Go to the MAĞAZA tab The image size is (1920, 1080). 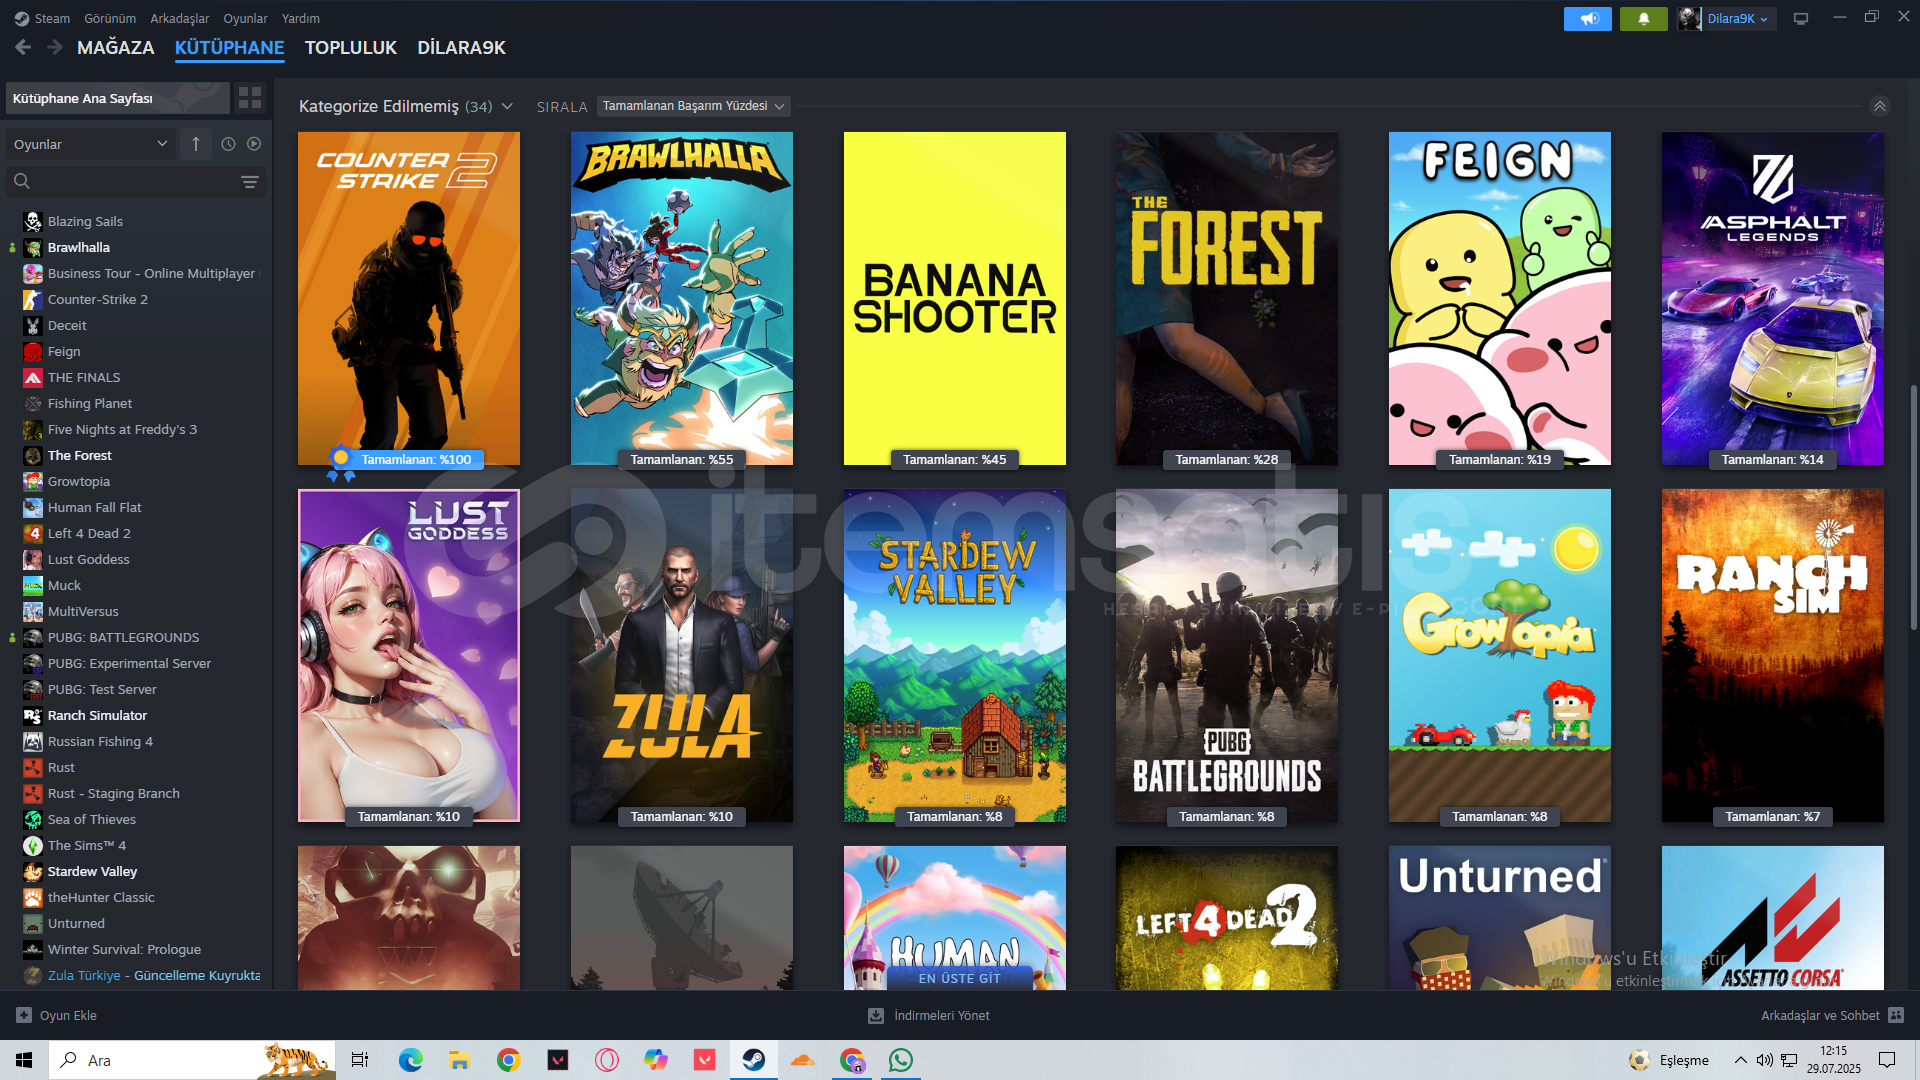click(116, 48)
